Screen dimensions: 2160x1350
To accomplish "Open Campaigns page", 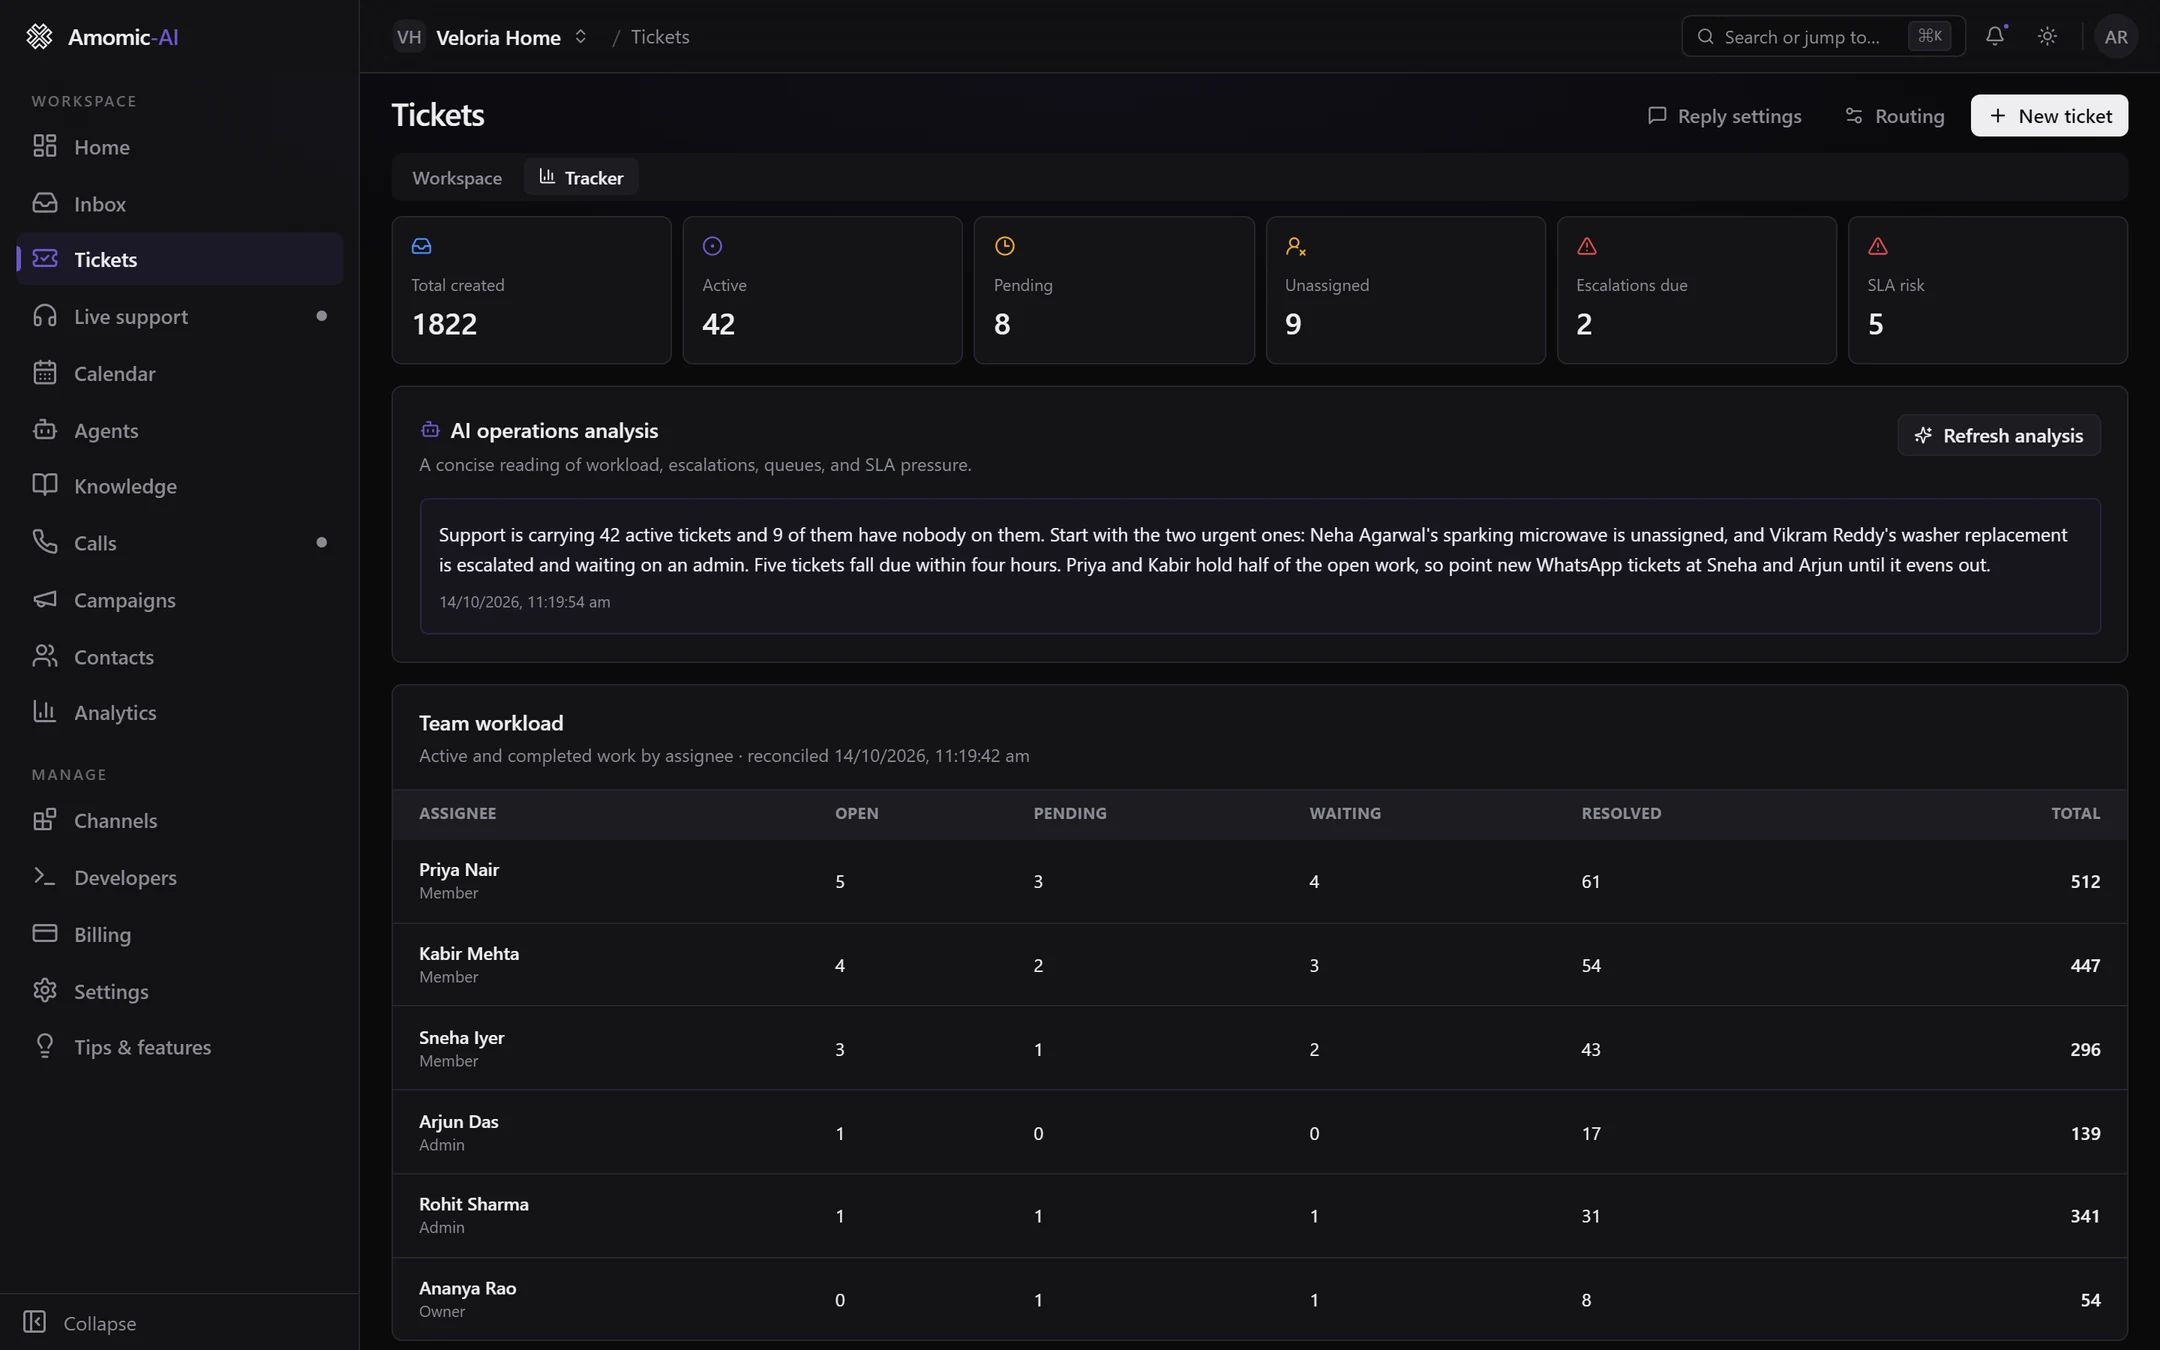I will click(180, 600).
